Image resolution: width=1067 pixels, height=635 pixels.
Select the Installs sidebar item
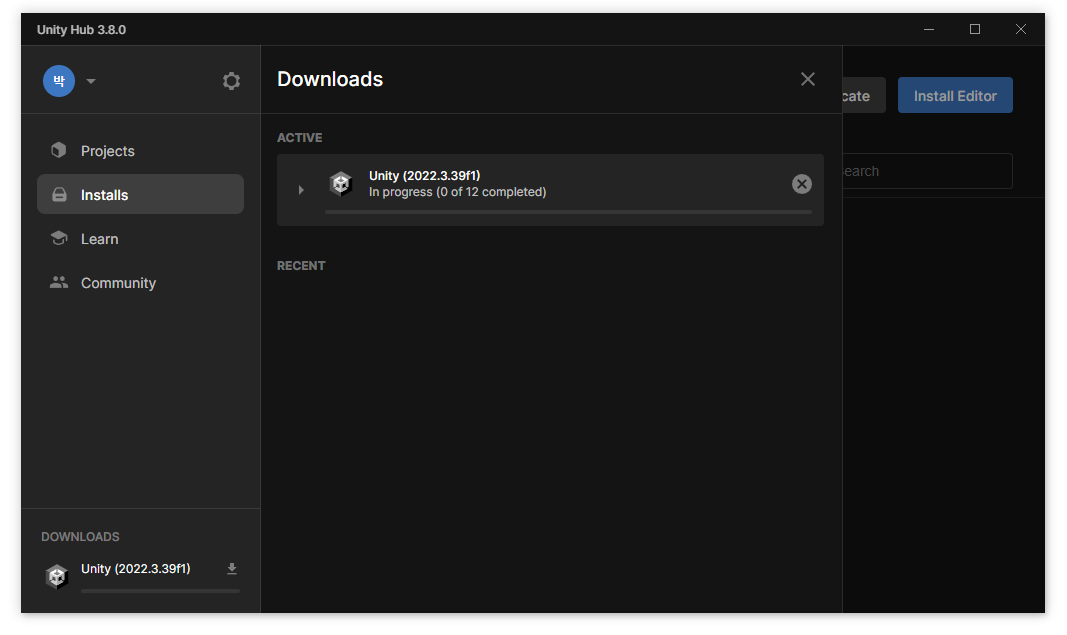(140, 195)
